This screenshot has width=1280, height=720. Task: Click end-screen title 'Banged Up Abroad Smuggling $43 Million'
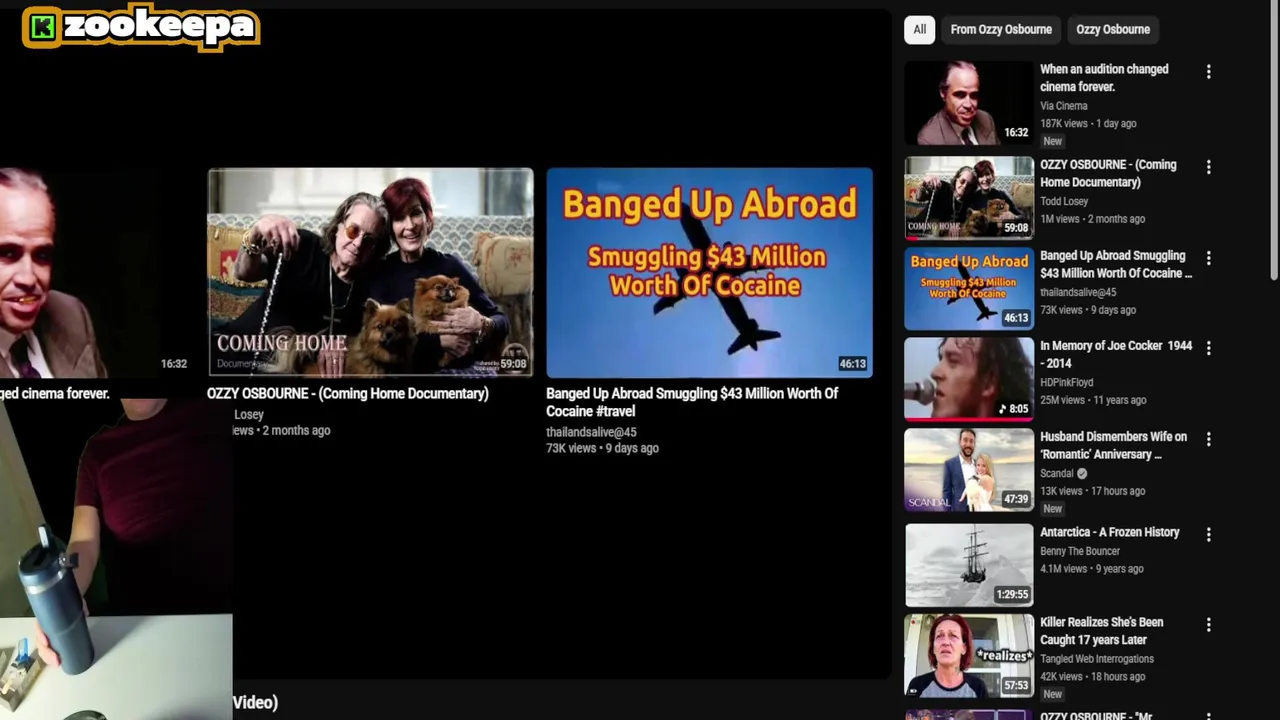[692, 402]
